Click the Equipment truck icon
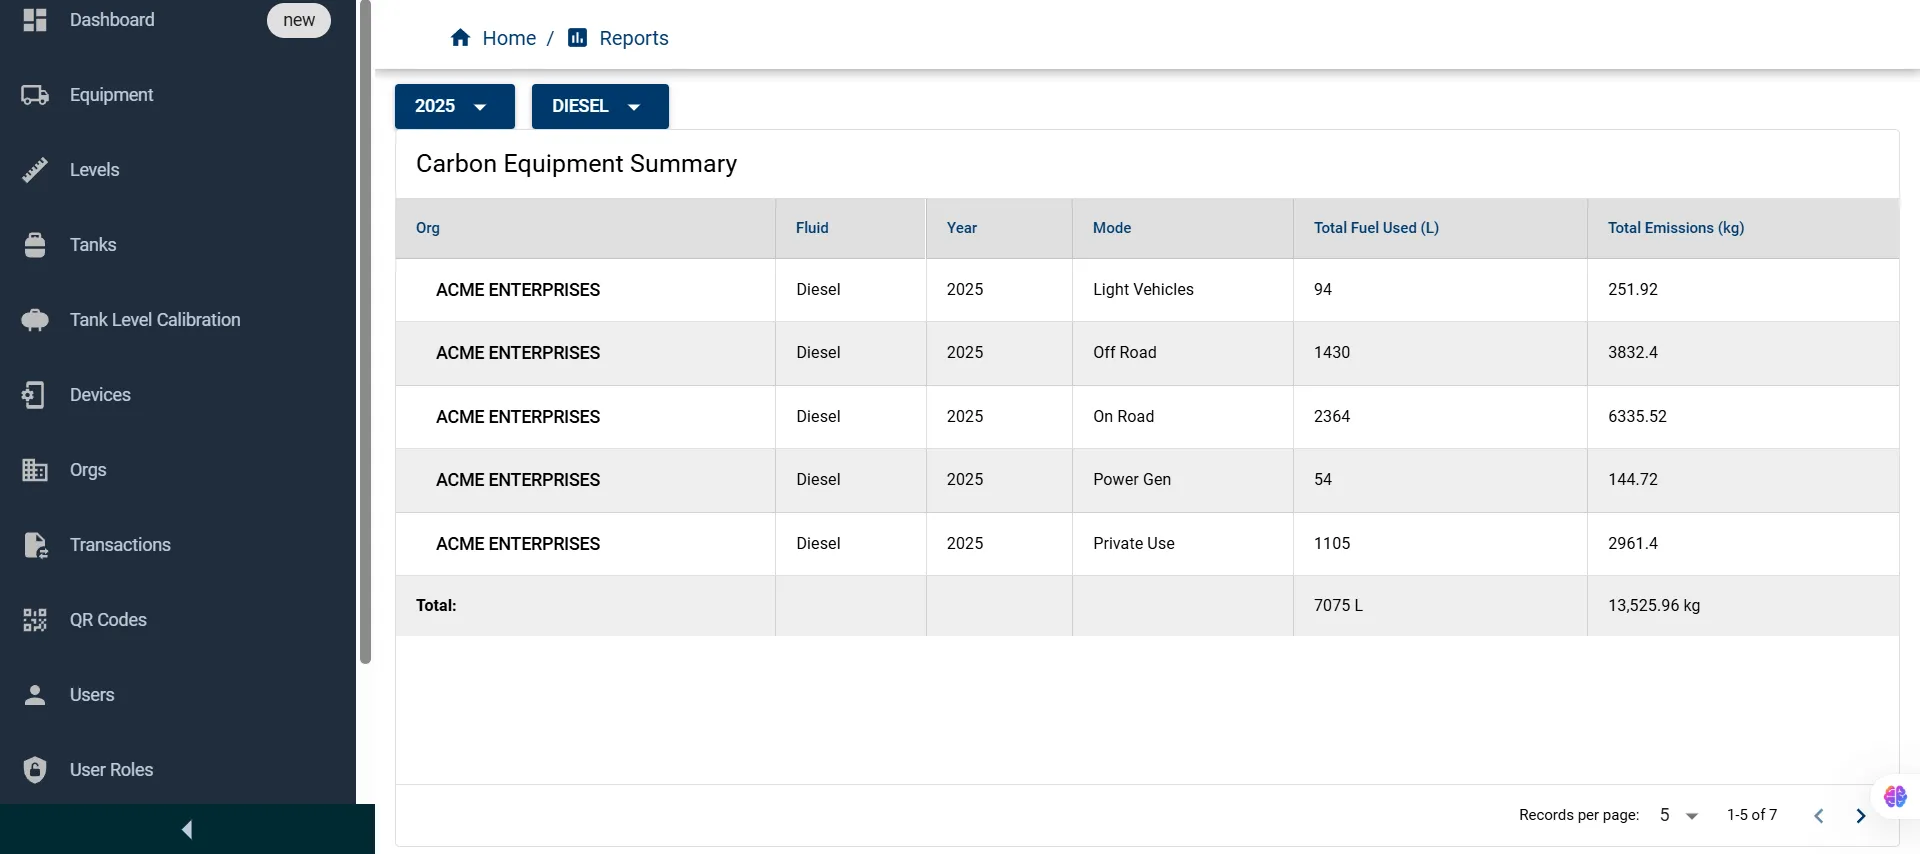 pyautogui.click(x=35, y=95)
